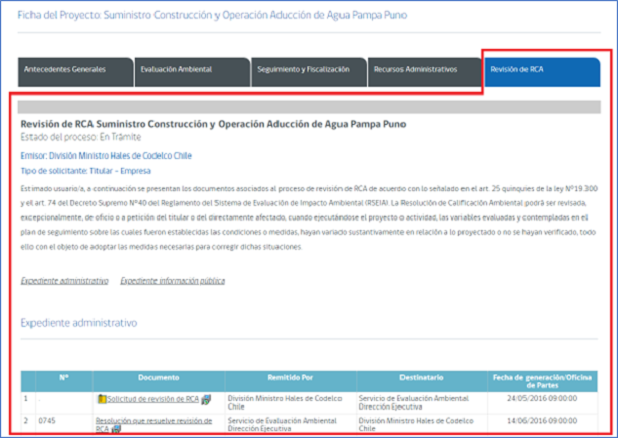Click document icon after Solicitud de revisión de RCA
The height and width of the screenshot is (438, 618).
pyautogui.click(x=205, y=399)
